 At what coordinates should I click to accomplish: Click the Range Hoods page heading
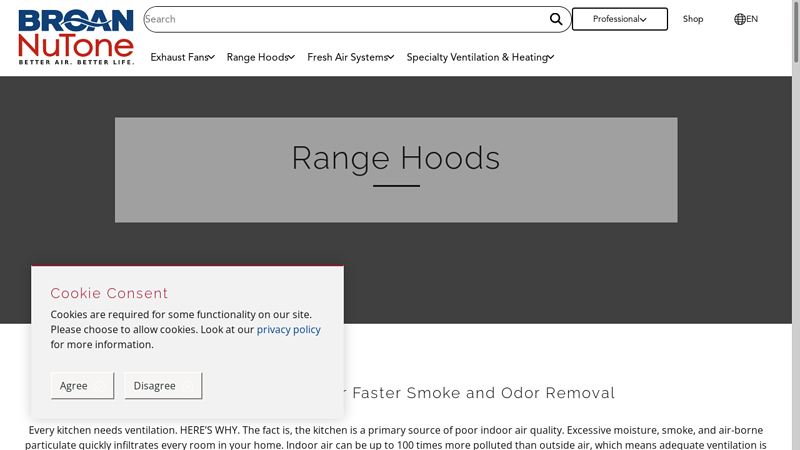pos(396,158)
